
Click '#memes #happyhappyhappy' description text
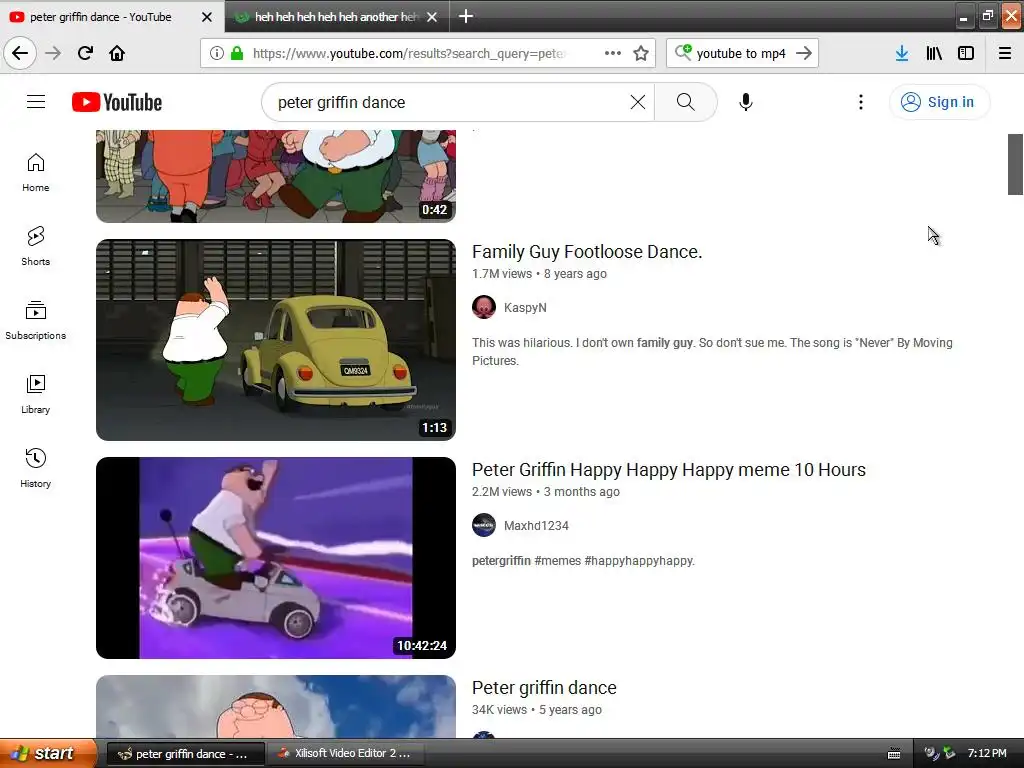coord(615,560)
